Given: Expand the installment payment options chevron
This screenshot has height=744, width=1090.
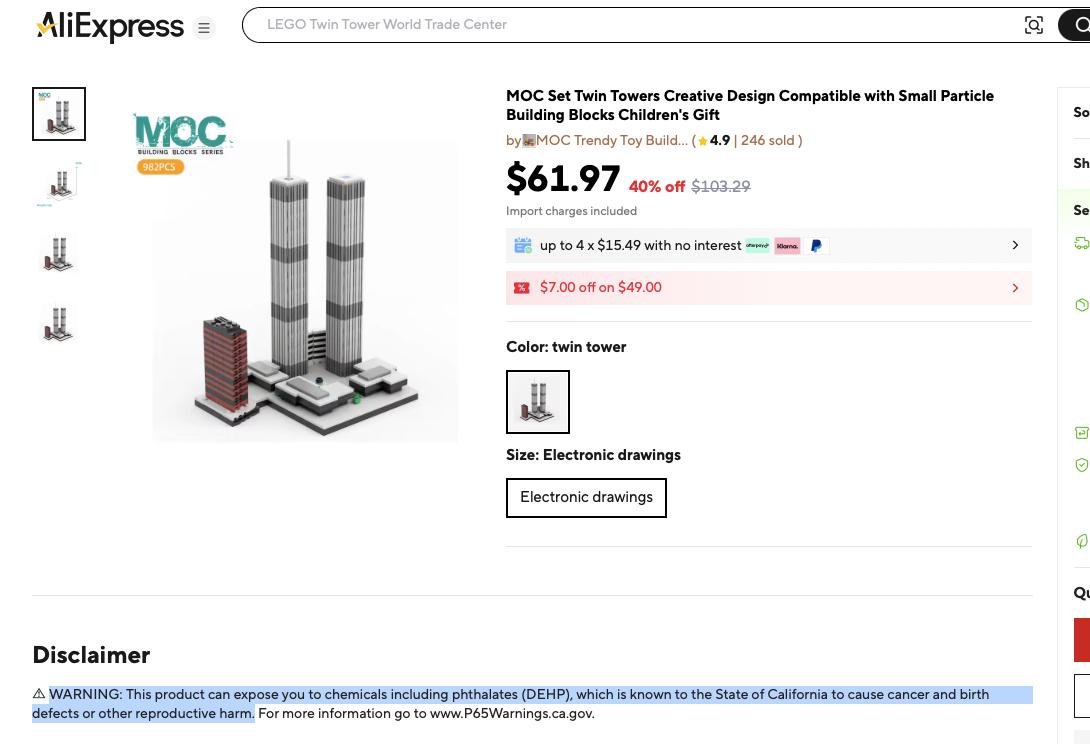Looking at the screenshot, I should click(1015, 246).
